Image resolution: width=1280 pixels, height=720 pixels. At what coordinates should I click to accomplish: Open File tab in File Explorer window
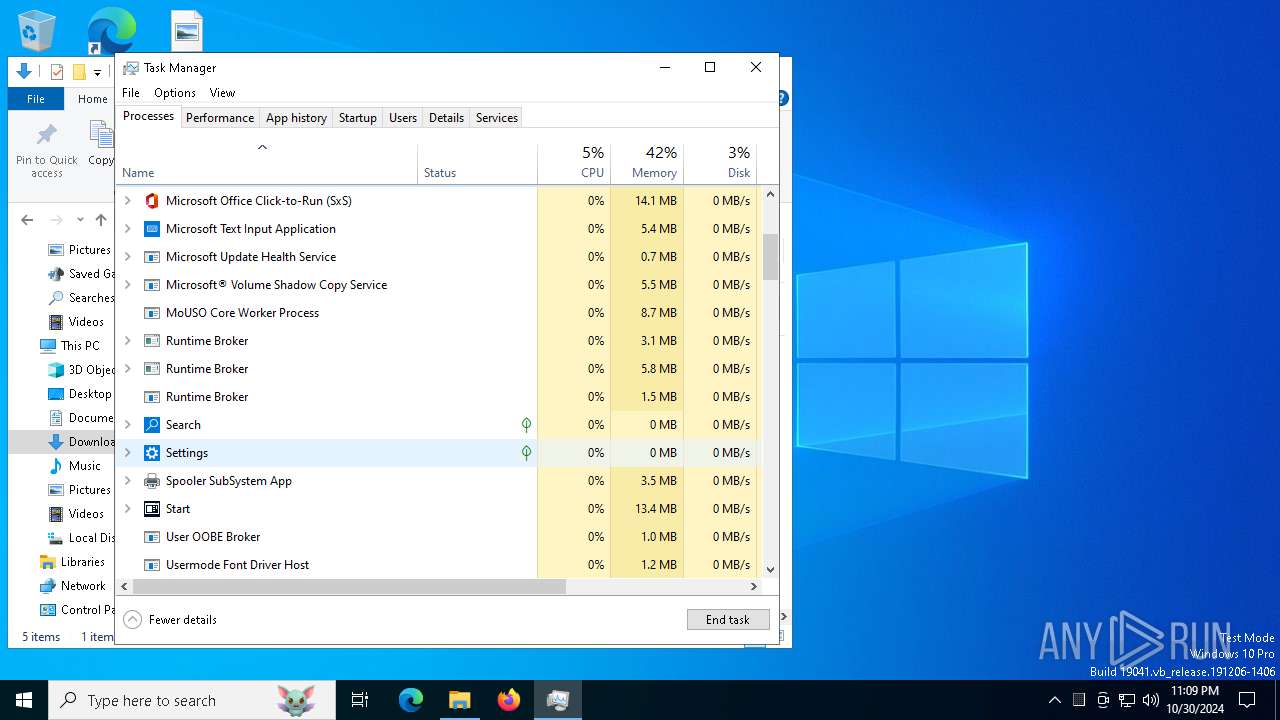point(36,99)
